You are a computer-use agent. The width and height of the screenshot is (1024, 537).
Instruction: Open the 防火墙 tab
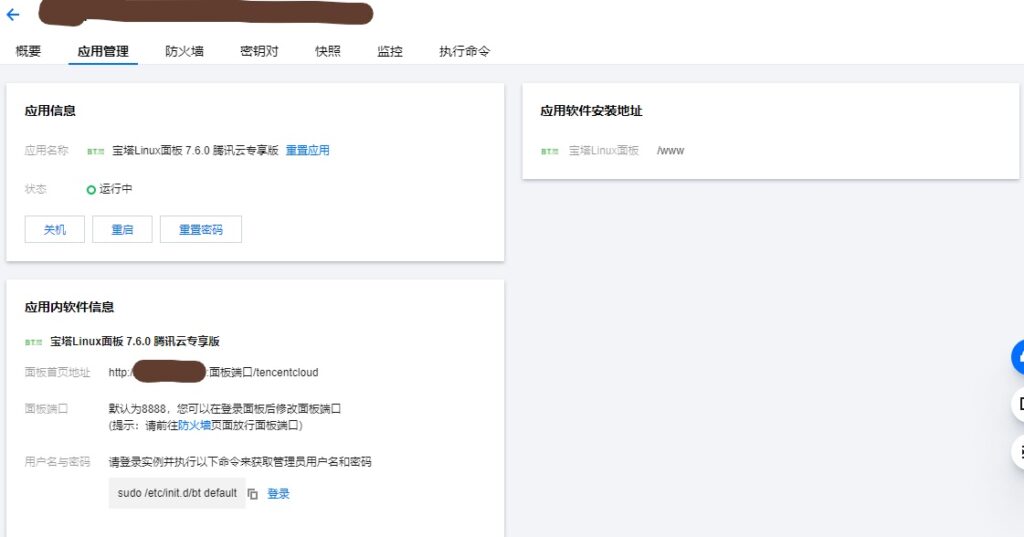(x=184, y=51)
